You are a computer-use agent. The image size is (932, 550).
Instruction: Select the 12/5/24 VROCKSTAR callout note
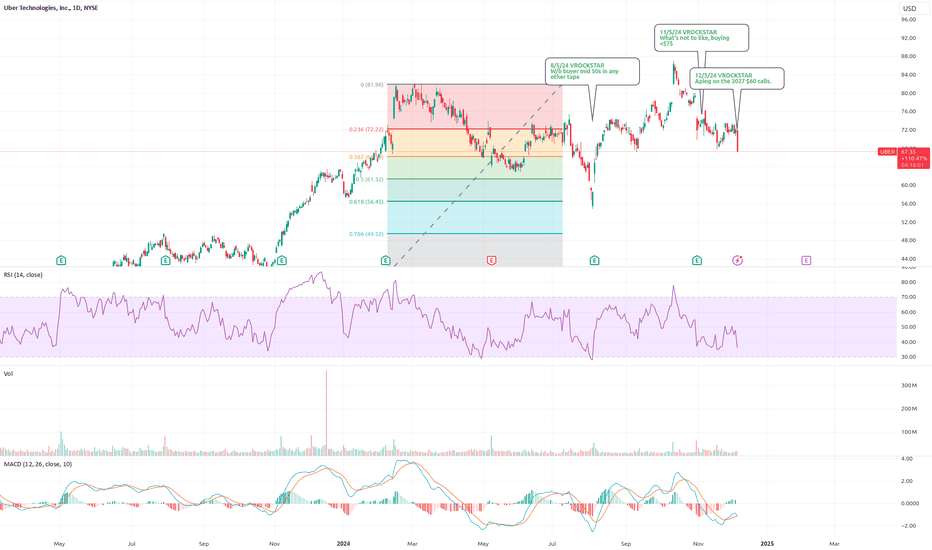737,78
